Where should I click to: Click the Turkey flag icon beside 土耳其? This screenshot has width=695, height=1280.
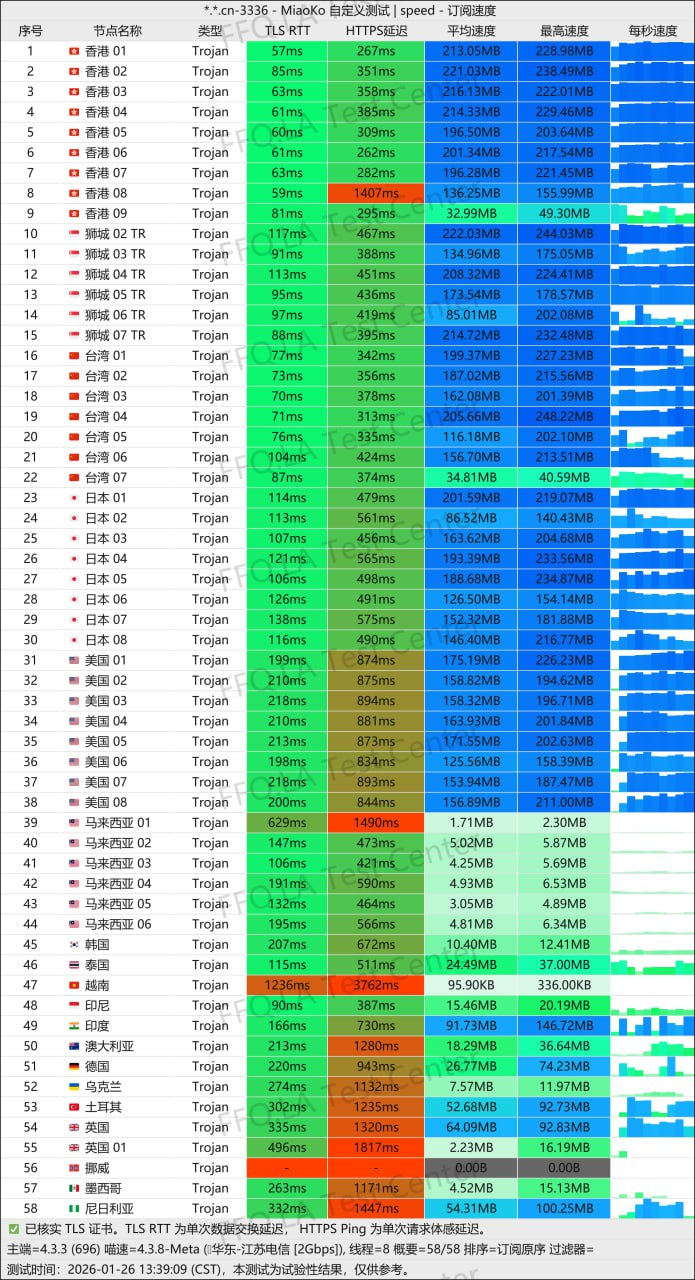[74, 1107]
